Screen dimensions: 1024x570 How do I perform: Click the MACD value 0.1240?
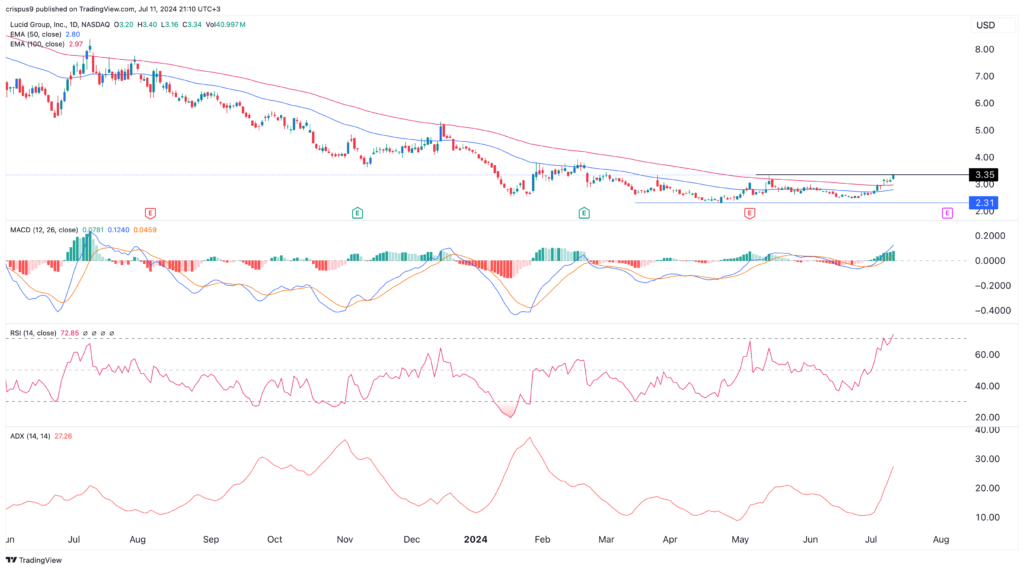tap(118, 230)
